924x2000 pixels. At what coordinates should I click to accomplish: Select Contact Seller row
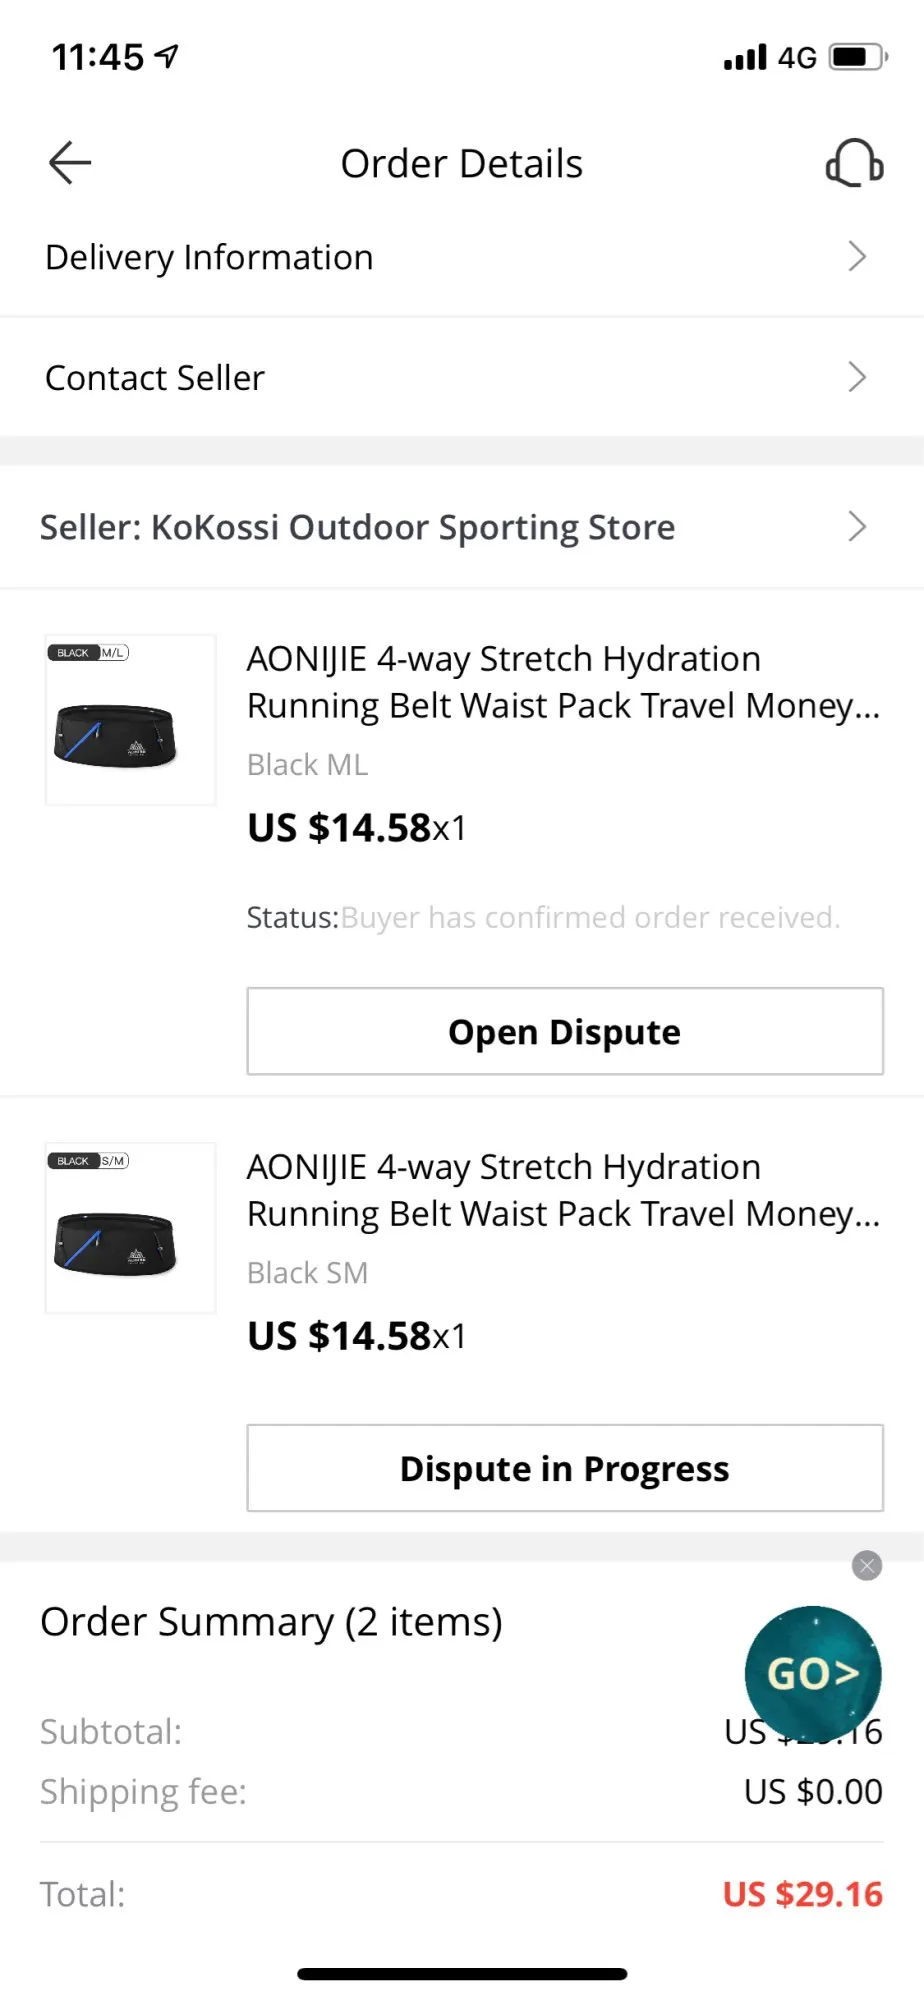tap(155, 378)
